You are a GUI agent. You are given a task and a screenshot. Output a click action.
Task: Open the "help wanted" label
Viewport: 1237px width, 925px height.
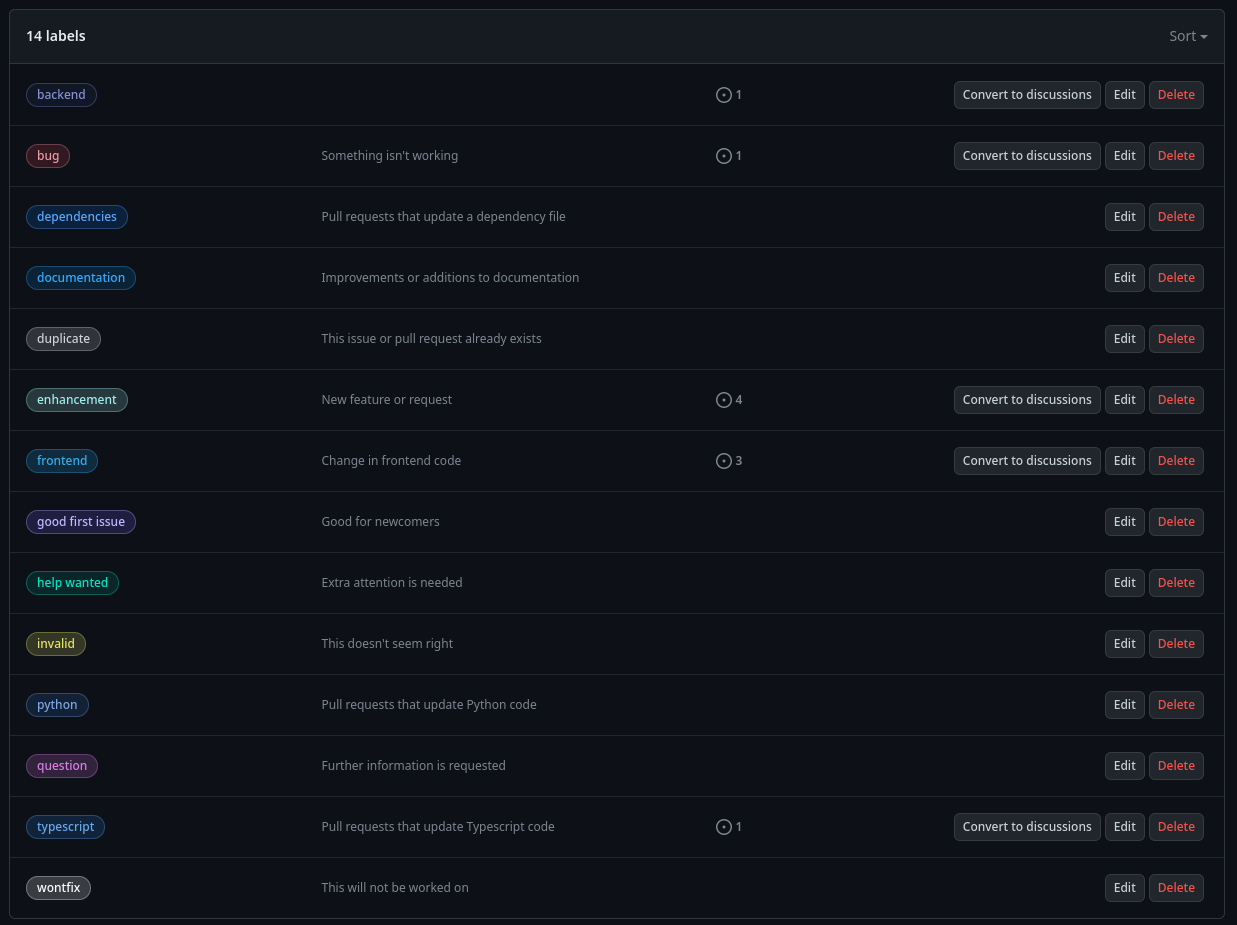(72, 582)
